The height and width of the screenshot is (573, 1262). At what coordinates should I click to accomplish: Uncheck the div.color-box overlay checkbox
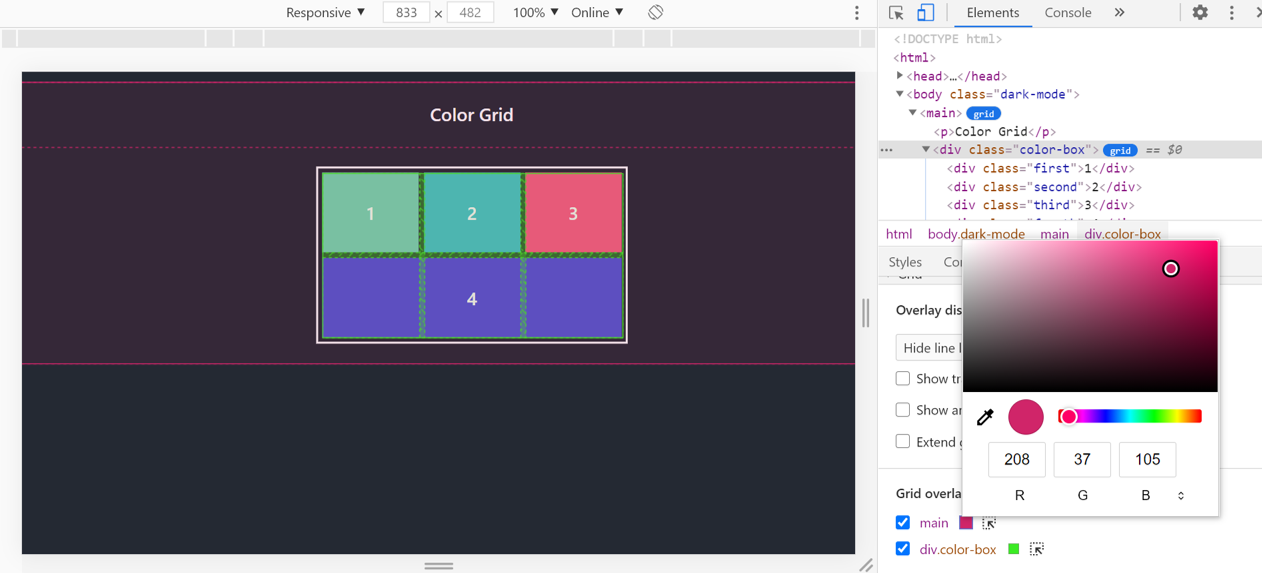pyautogui.click(x=903, y=549)
